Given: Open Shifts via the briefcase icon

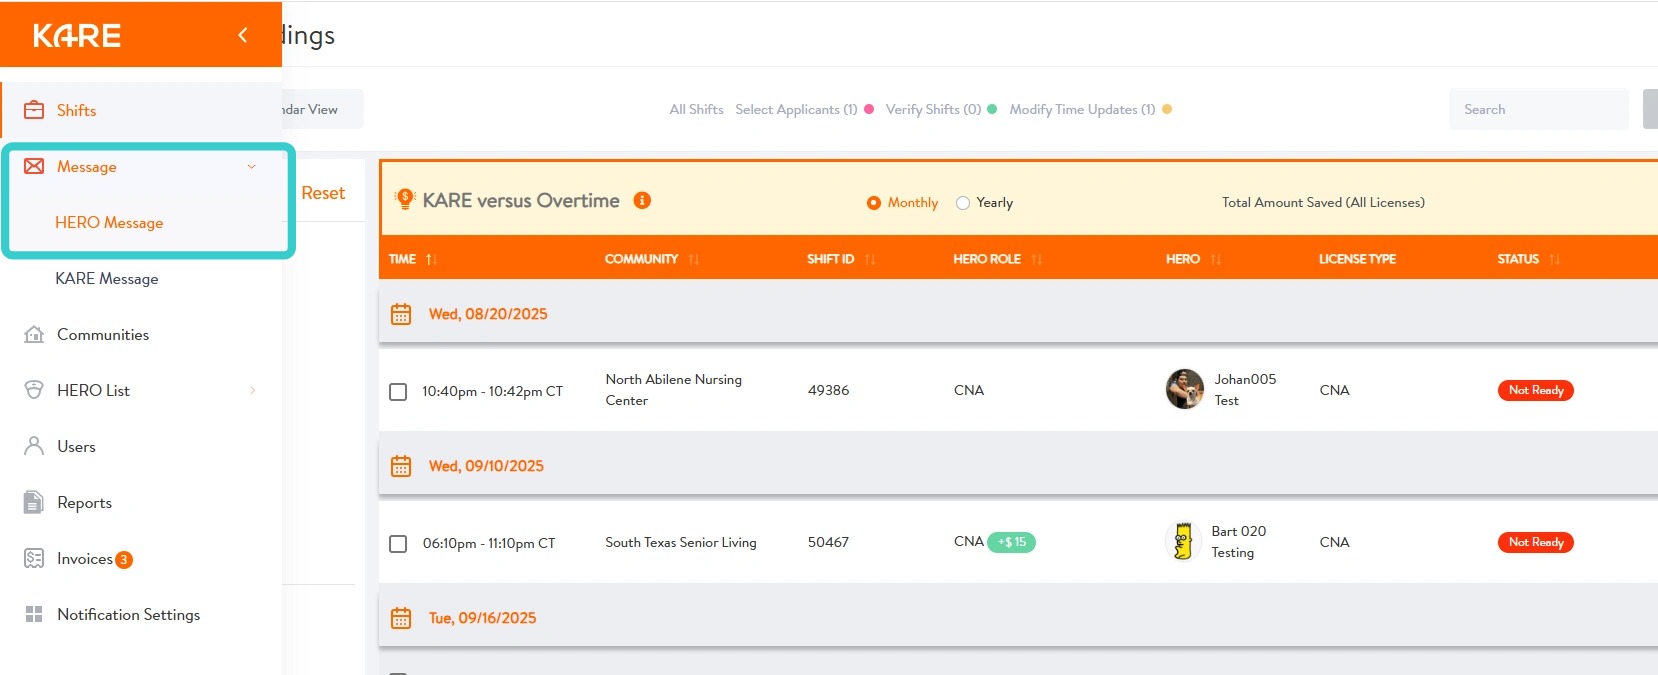Looking at the screenshot, I should click(34, 110).
